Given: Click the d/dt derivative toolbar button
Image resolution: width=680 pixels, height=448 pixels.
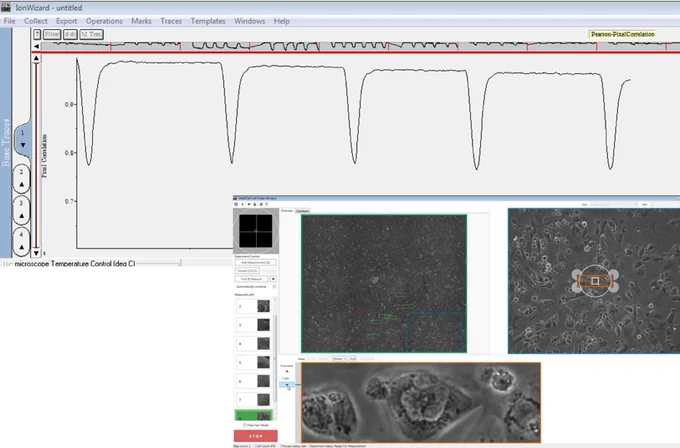Looking at the screenshot, I should click(70, 34).
